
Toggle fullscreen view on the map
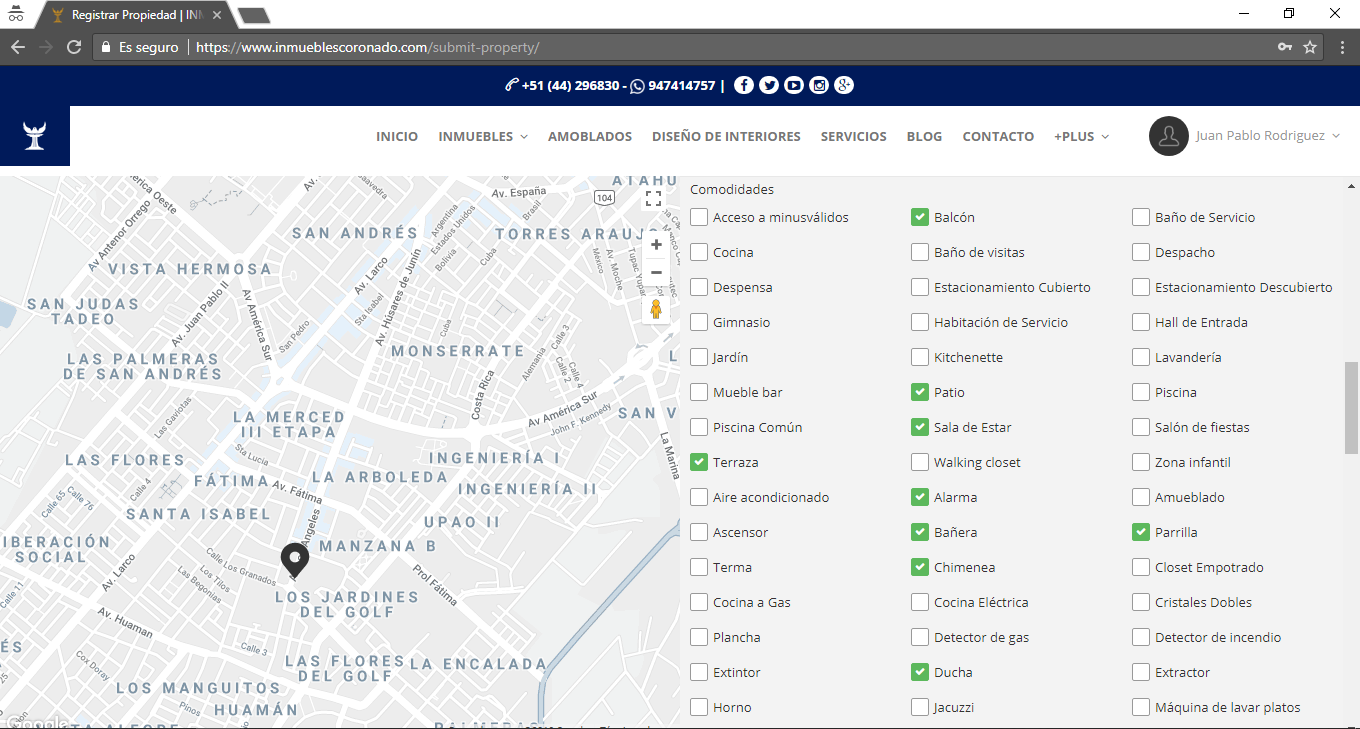click(653, 198)
